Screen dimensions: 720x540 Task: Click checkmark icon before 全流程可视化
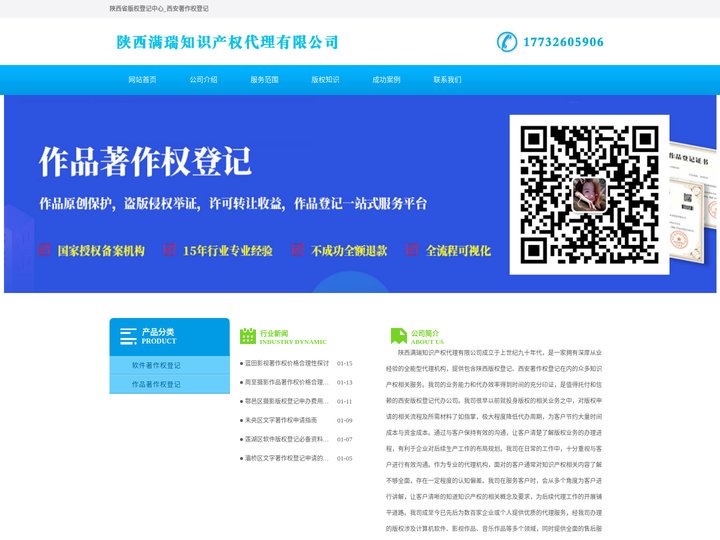point(412,249)
